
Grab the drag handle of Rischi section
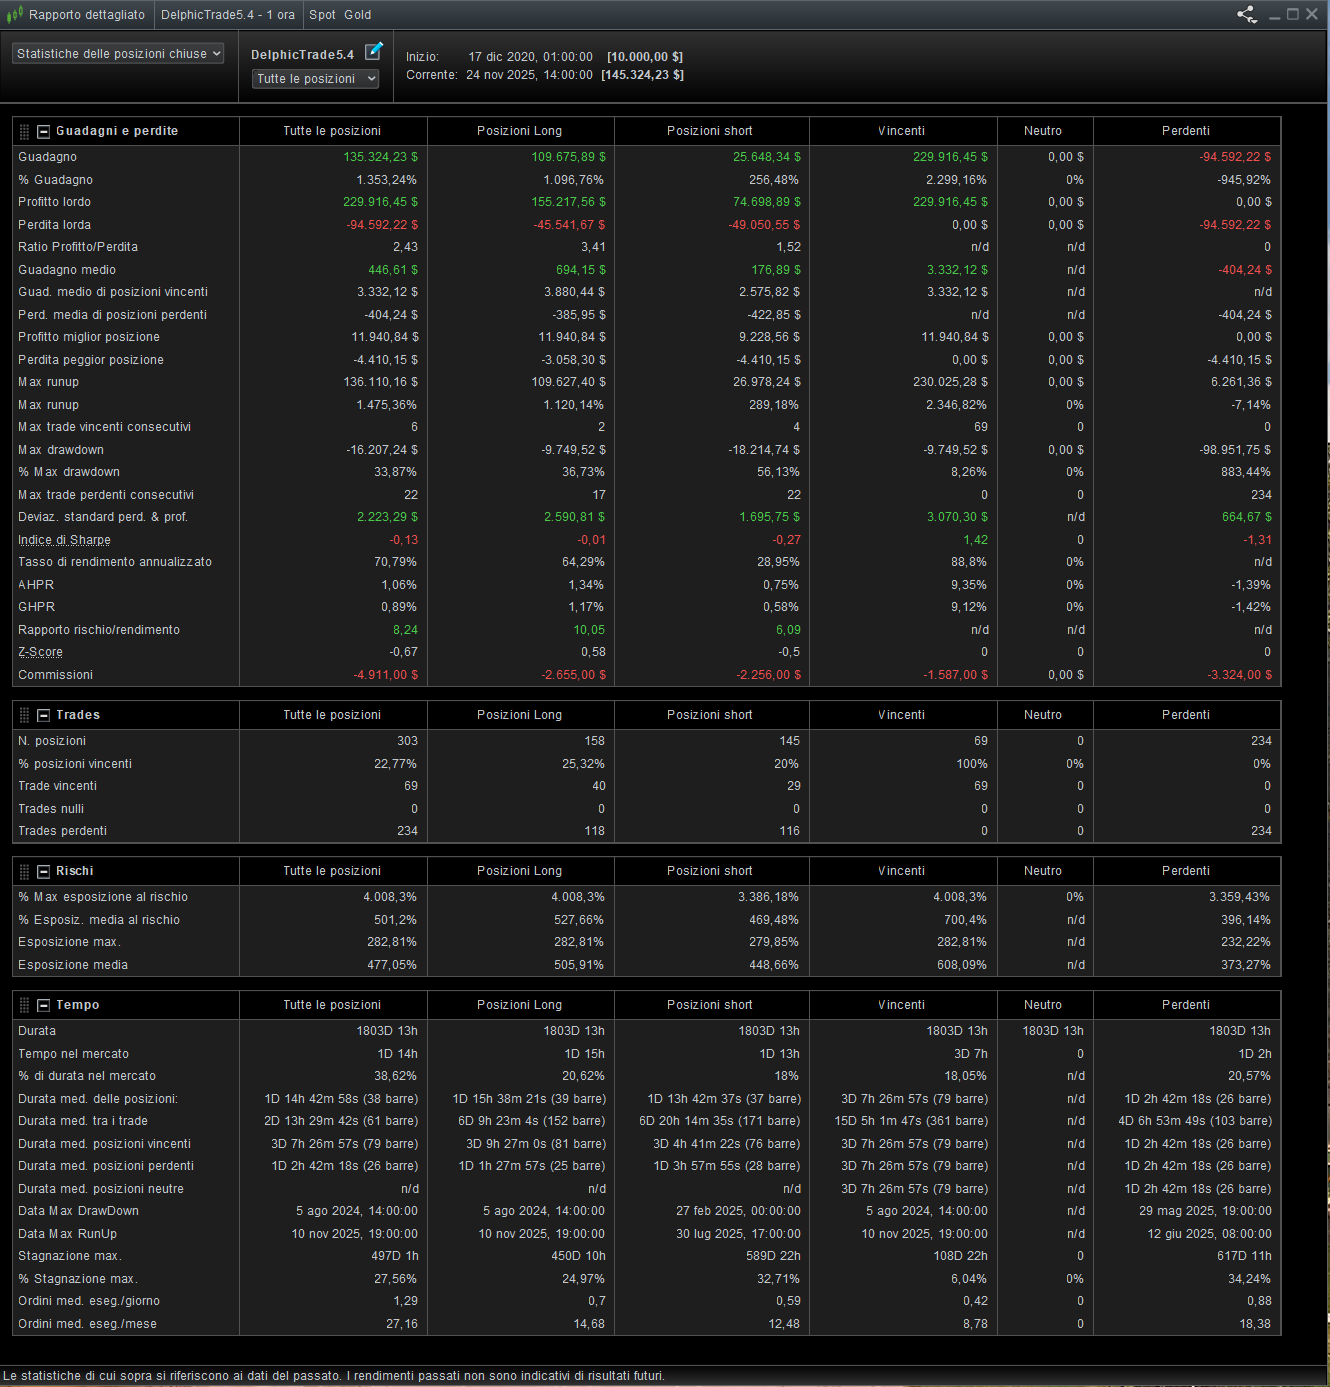coord(24,871)
